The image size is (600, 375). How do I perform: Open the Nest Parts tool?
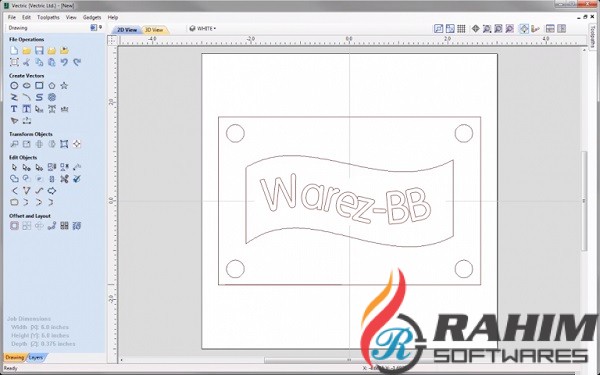click(x=77, y=226)
